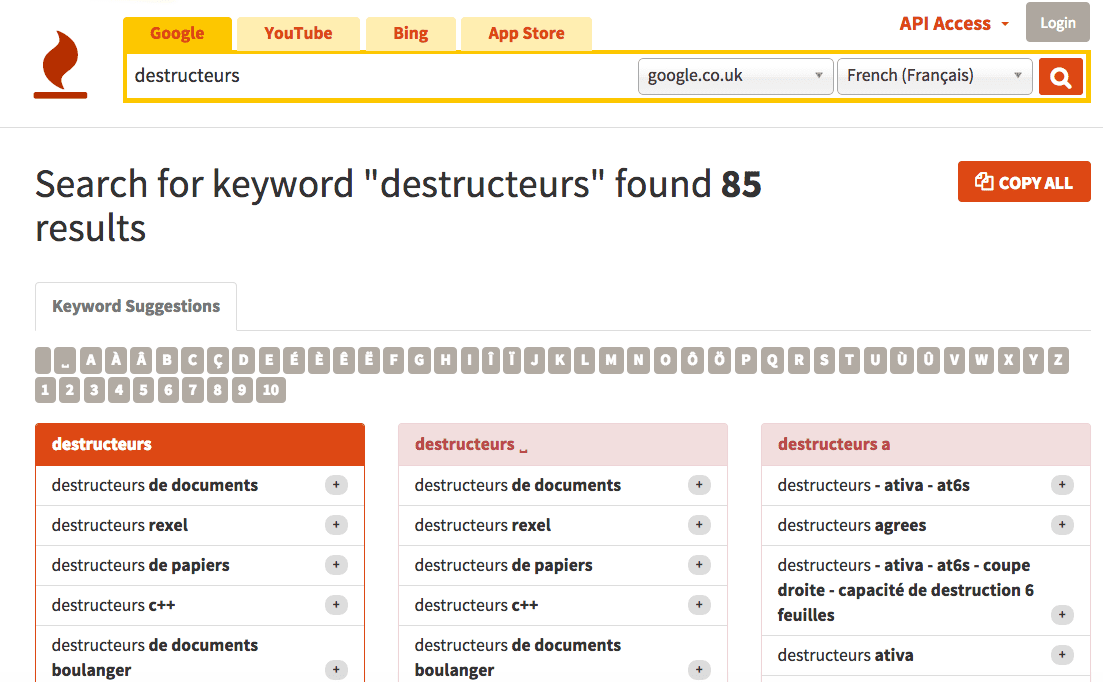The width and height of the screenshot is (1103, 682).
Task: Click the Login button
Action: [x=1057, y=23]
